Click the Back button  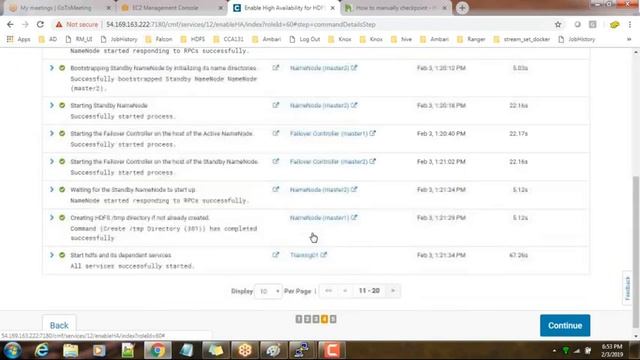coord(59,325)
